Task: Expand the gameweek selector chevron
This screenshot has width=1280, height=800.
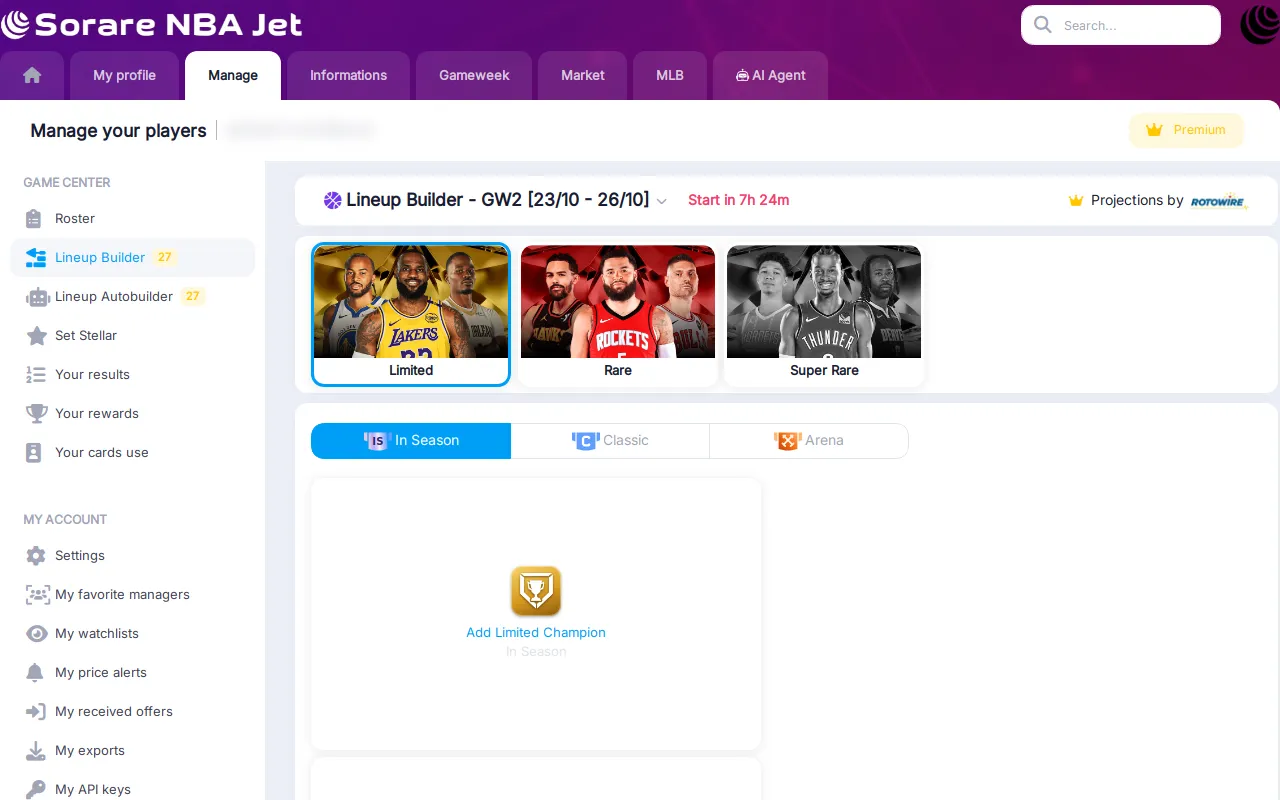Action: point(661,201)
